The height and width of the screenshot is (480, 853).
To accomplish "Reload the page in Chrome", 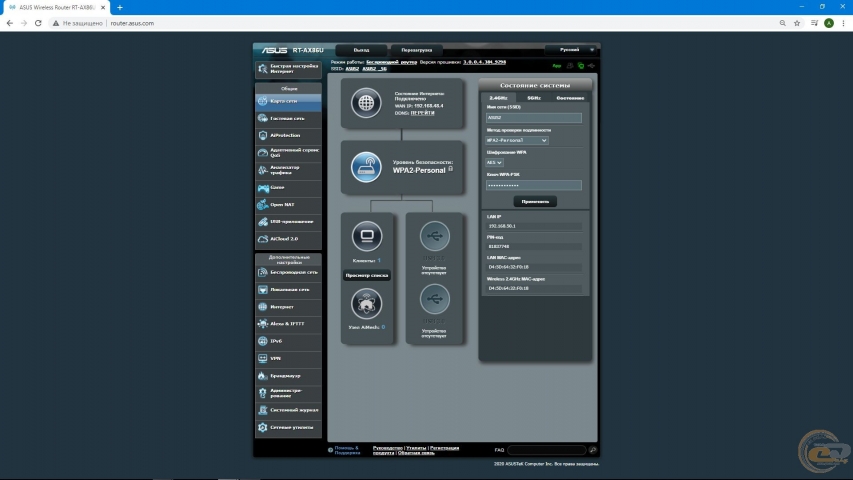I will pos(38,23).
